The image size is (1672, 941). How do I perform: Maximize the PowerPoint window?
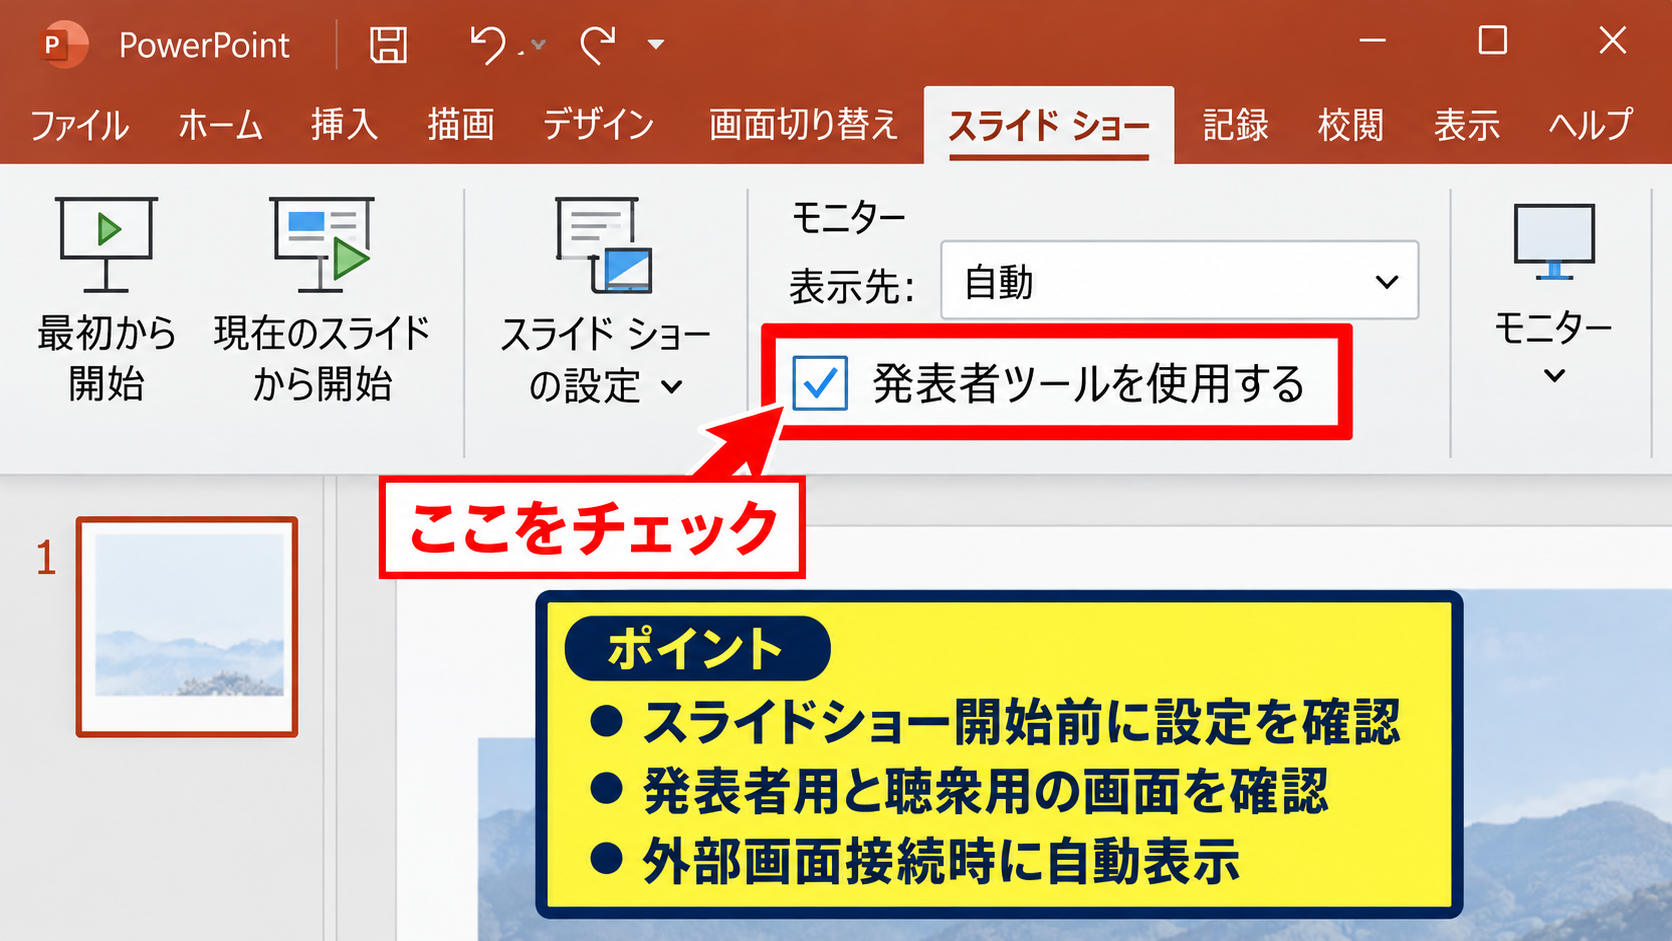1493,41
